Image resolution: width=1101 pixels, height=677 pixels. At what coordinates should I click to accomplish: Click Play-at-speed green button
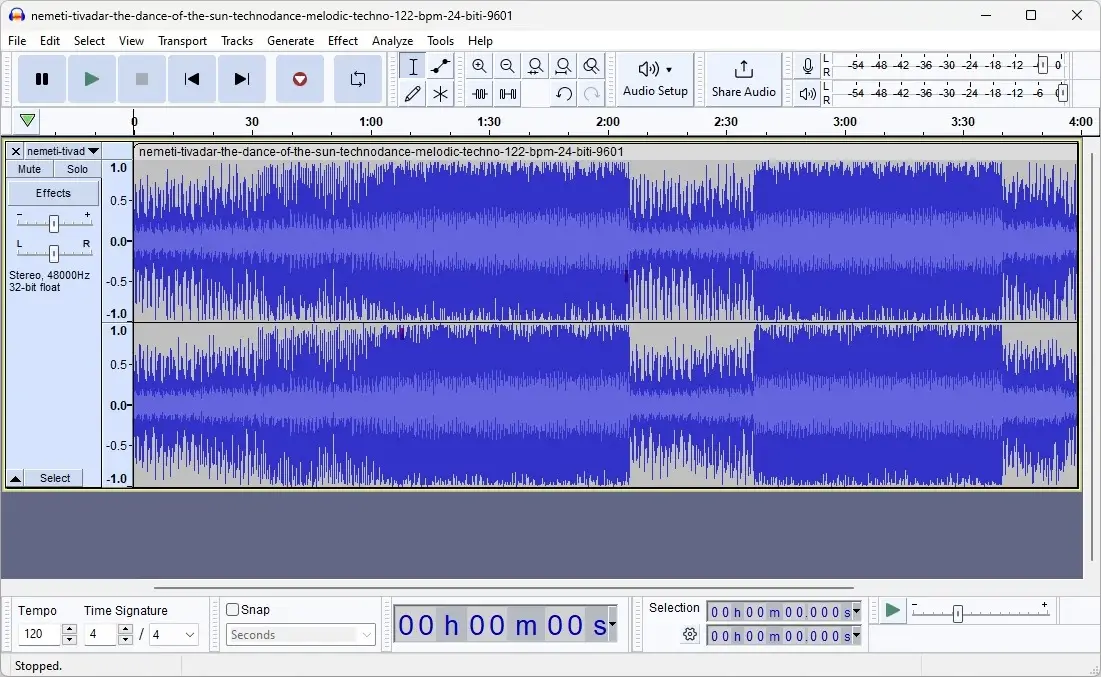point(892,610)
